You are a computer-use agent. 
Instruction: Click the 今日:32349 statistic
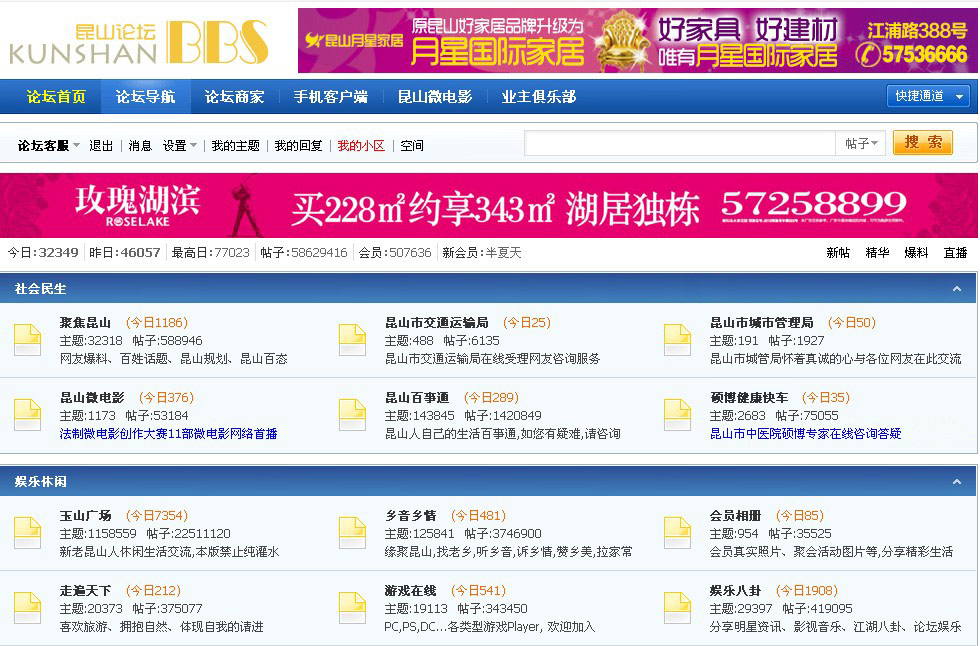[43, 252]
